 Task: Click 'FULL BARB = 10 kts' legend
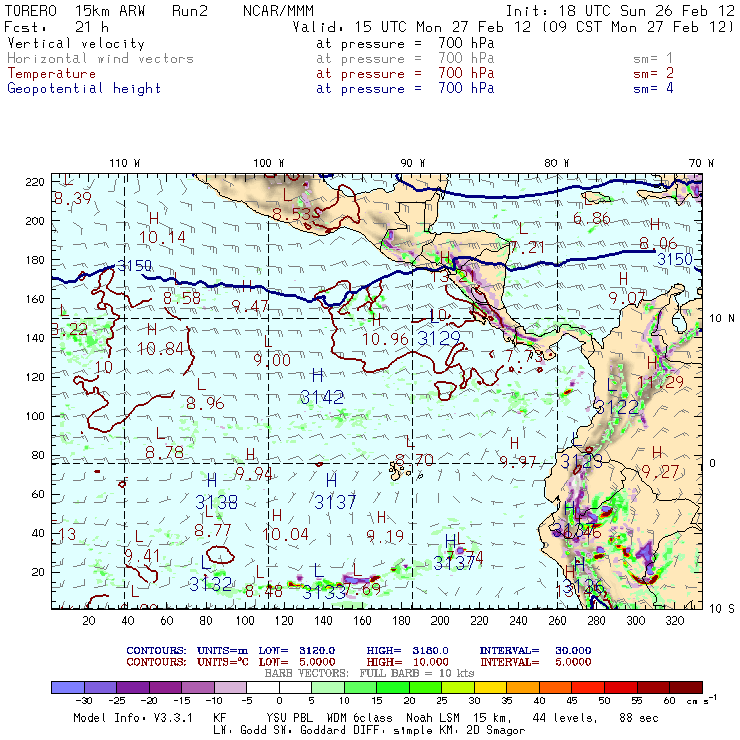pos(417,673)
